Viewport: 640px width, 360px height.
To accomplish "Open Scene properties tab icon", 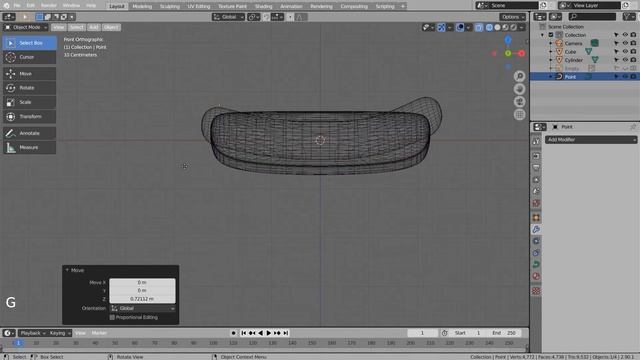I will pos(536,191).
